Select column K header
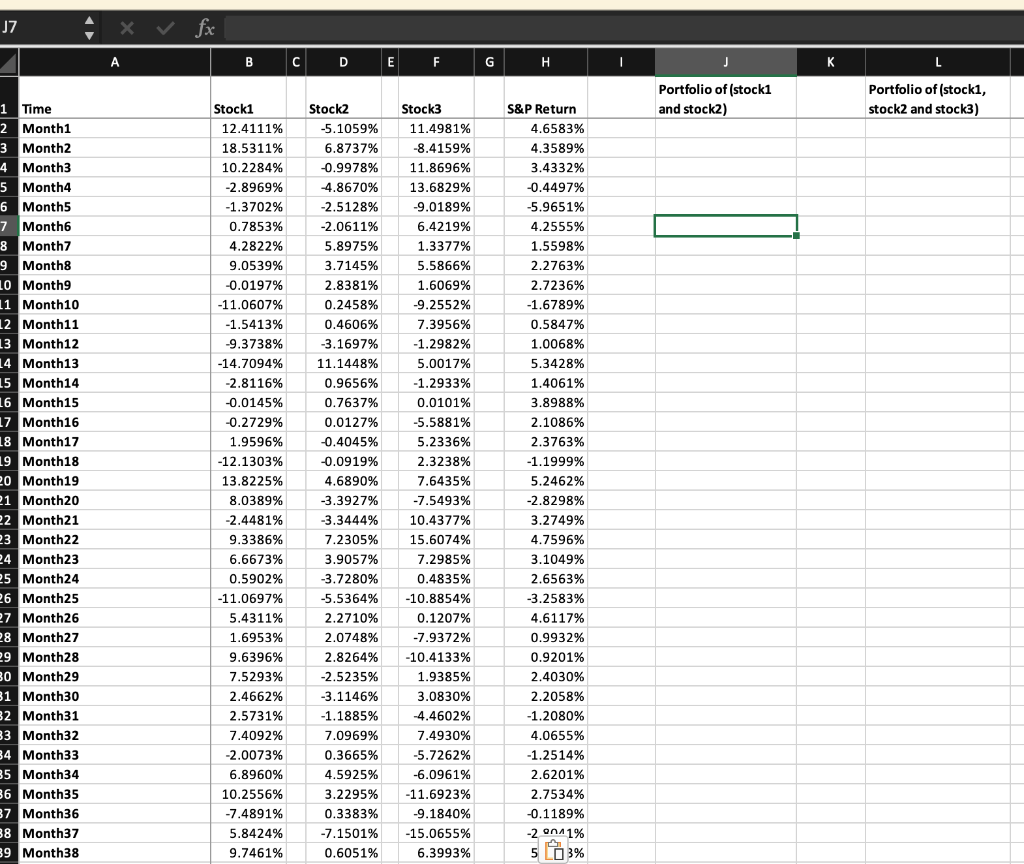Viewport: 1024px width, 864px height. tap(831, 63)
